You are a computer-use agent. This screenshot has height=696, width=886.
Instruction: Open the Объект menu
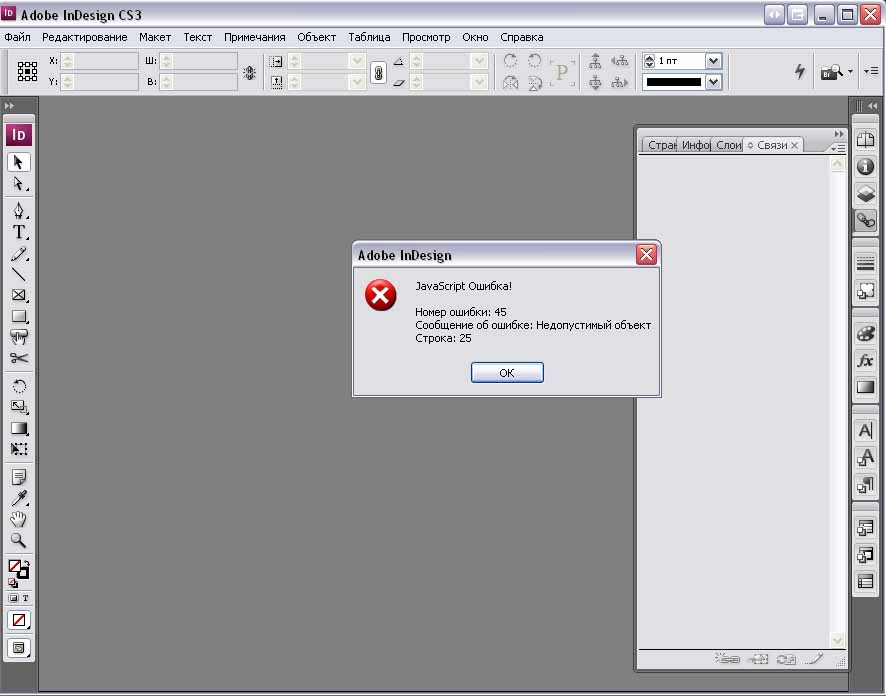[316, 37]
